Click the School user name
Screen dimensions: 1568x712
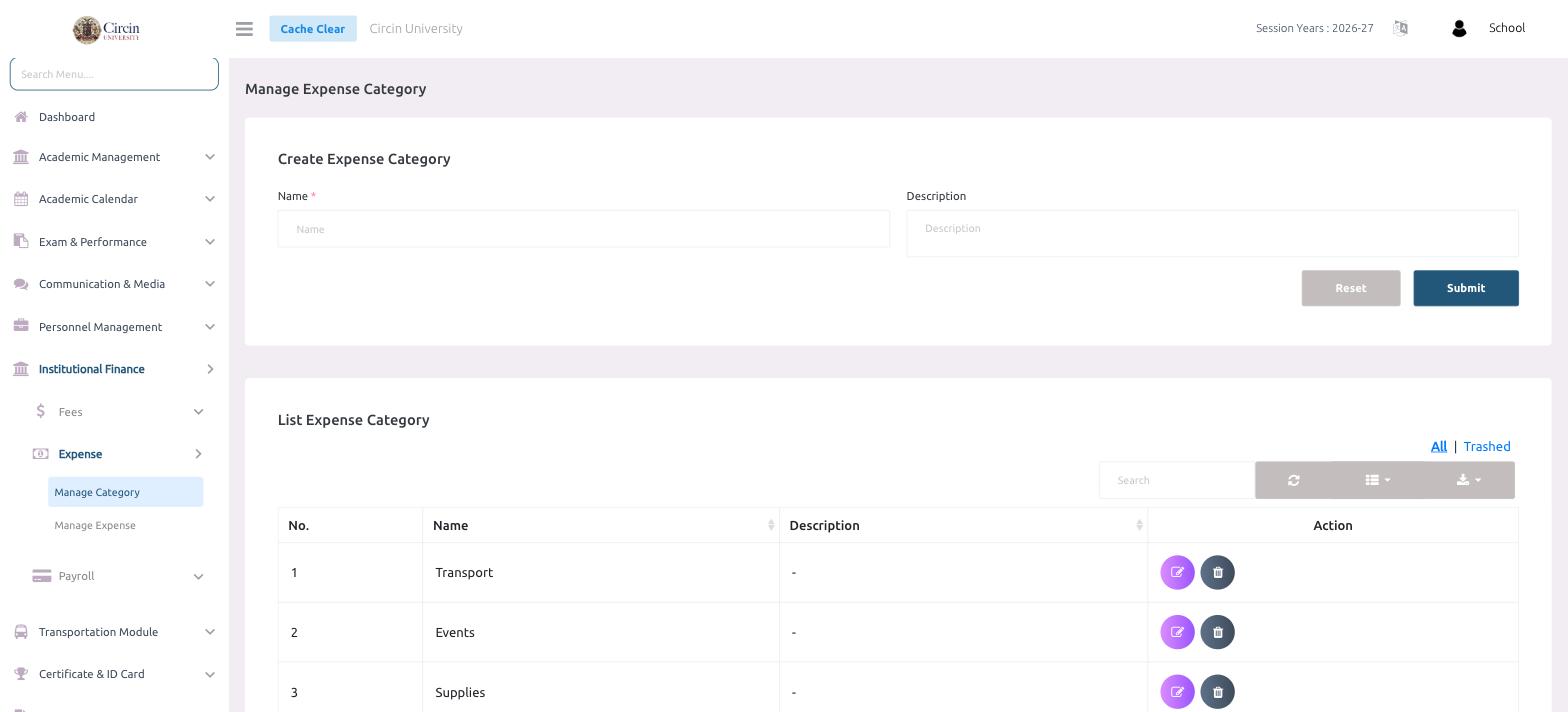click(x=1506, y=28)
